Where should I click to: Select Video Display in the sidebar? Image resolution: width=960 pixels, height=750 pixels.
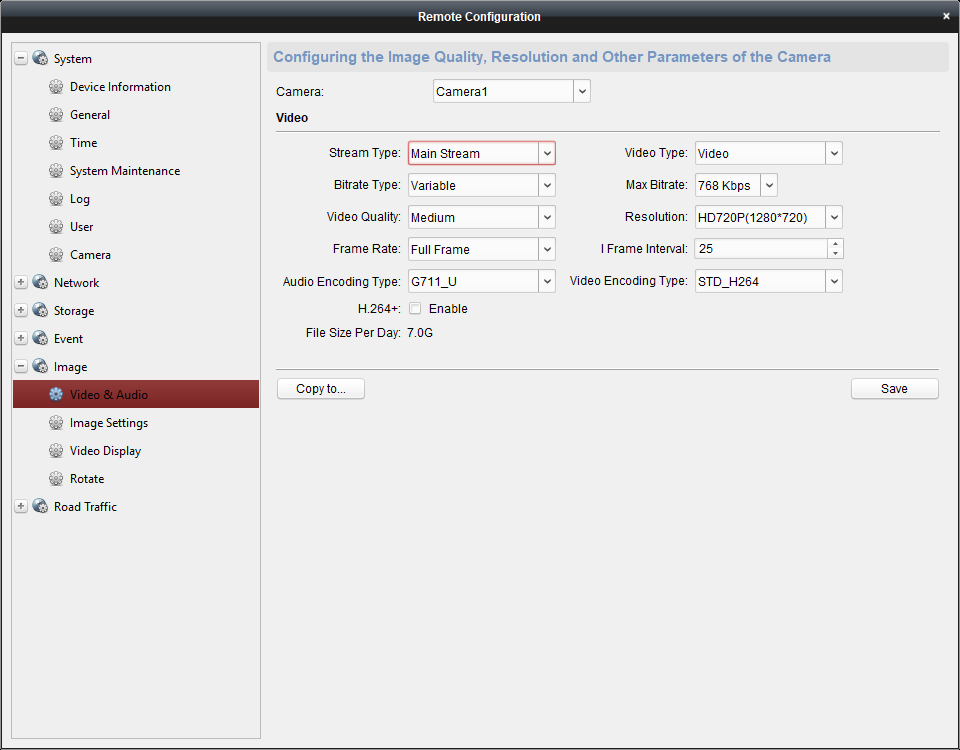[x=105, y=451]
